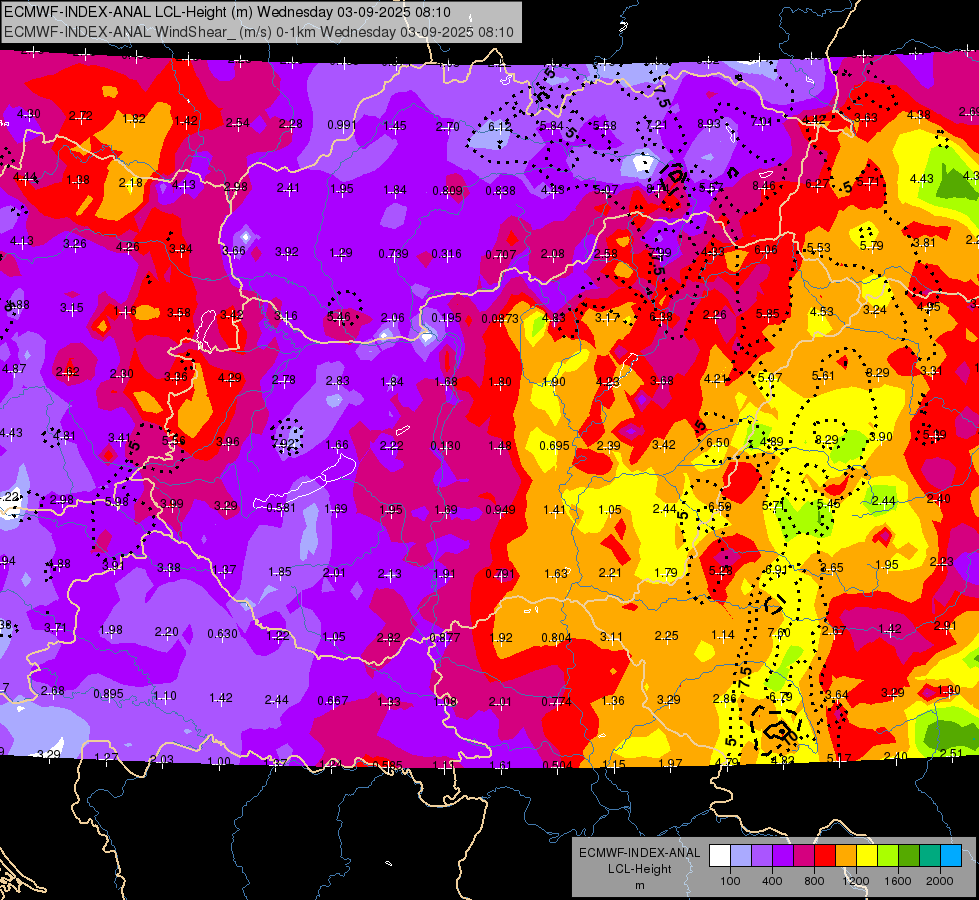Image resolution: width=979 pixels, height=900 pixels.
Task: Click the grid value 5.79
Action: (871, 245)
